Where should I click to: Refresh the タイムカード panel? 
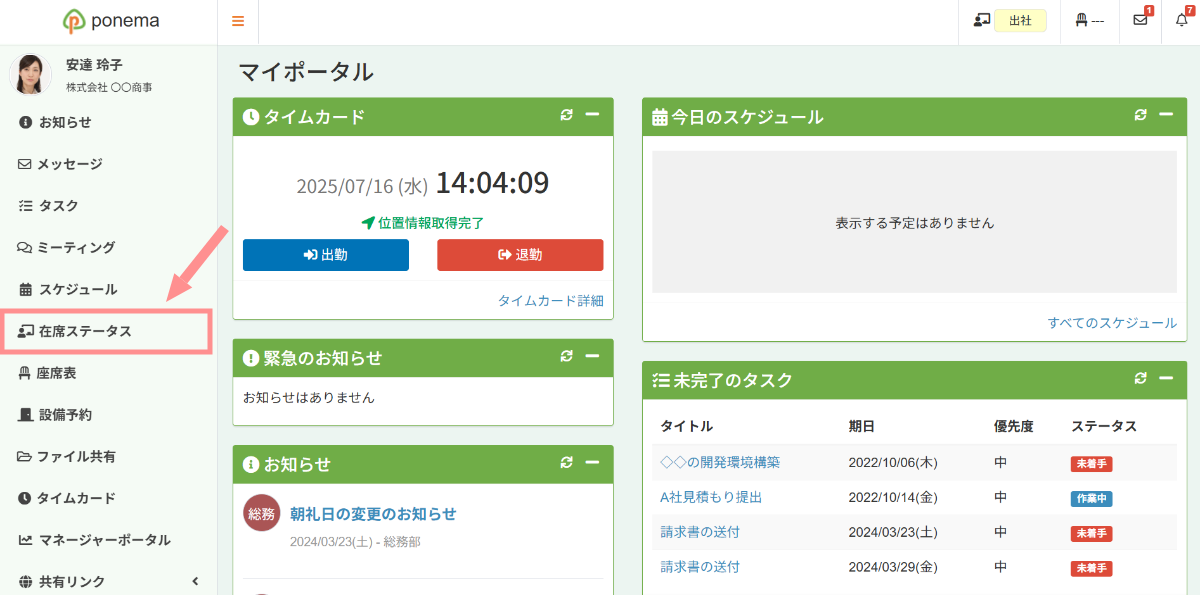tap(567, 116)
